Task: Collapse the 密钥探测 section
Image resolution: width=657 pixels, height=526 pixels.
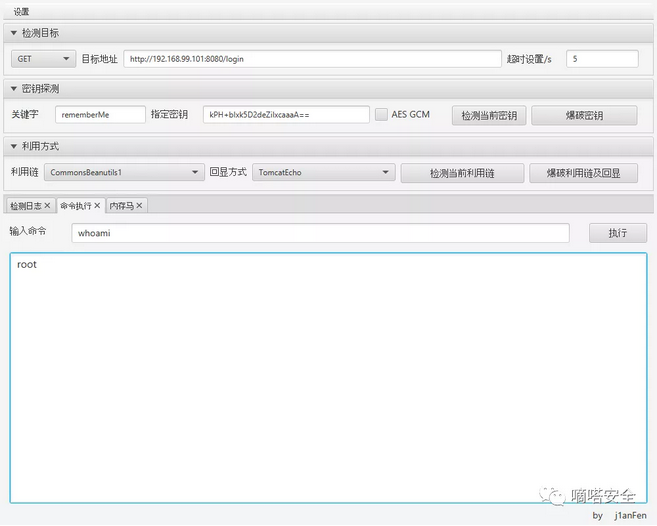Action: tap(13, 89)
